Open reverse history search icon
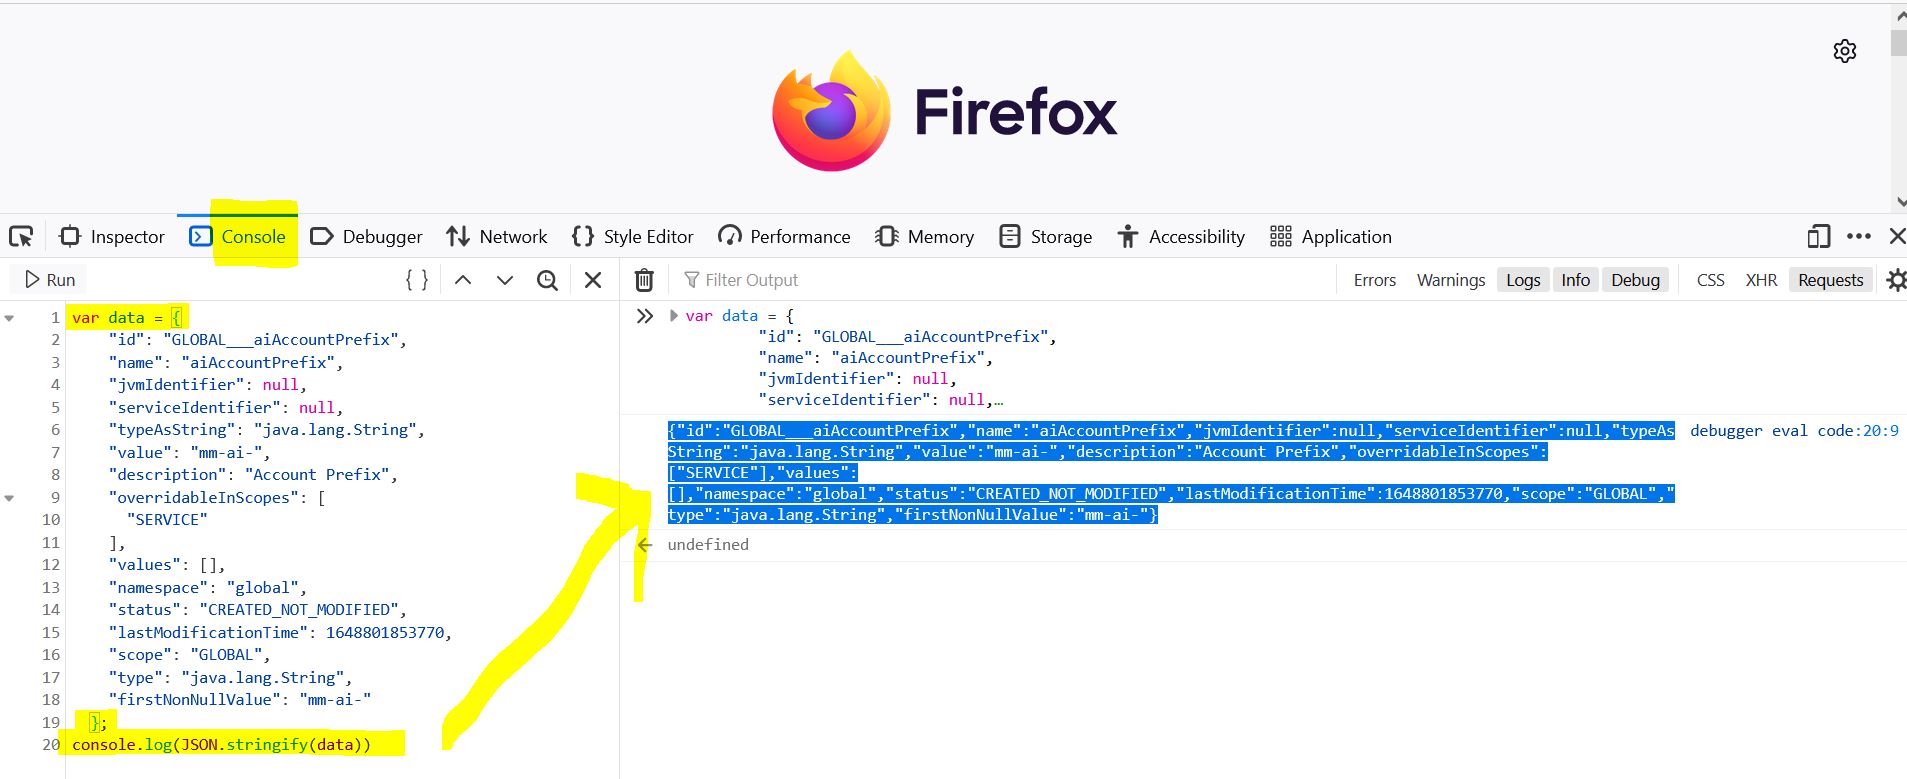1907x779 pixels. click(547, 280)
